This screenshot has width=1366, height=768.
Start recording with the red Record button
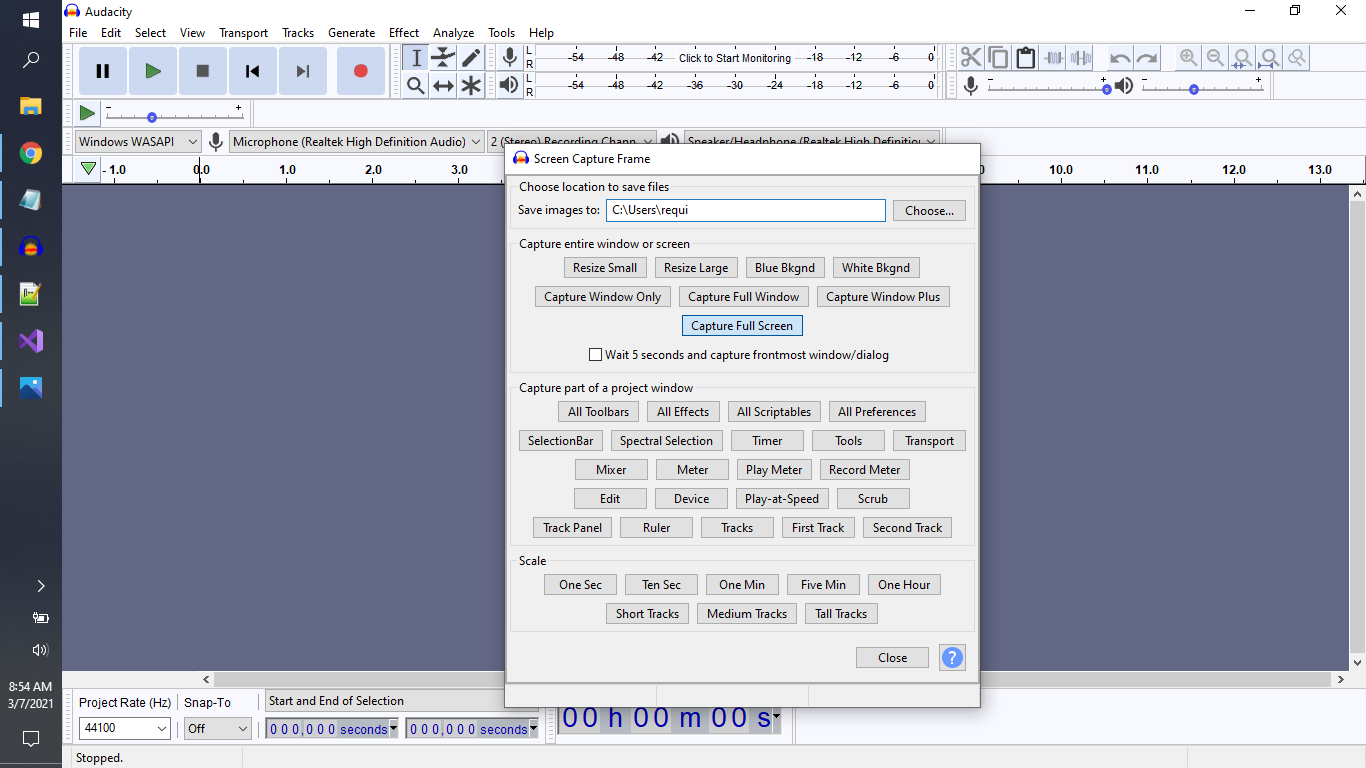(x=361, y=71)
